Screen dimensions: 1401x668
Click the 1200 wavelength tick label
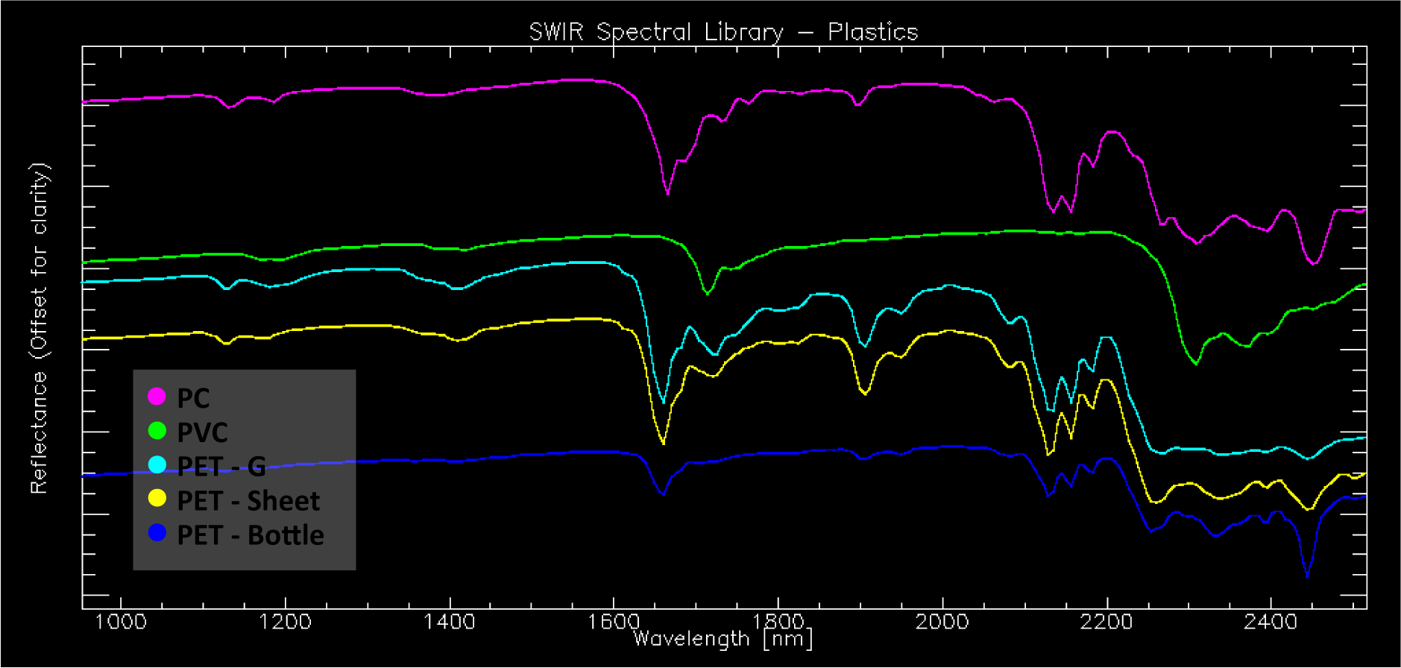coord(285,622)
